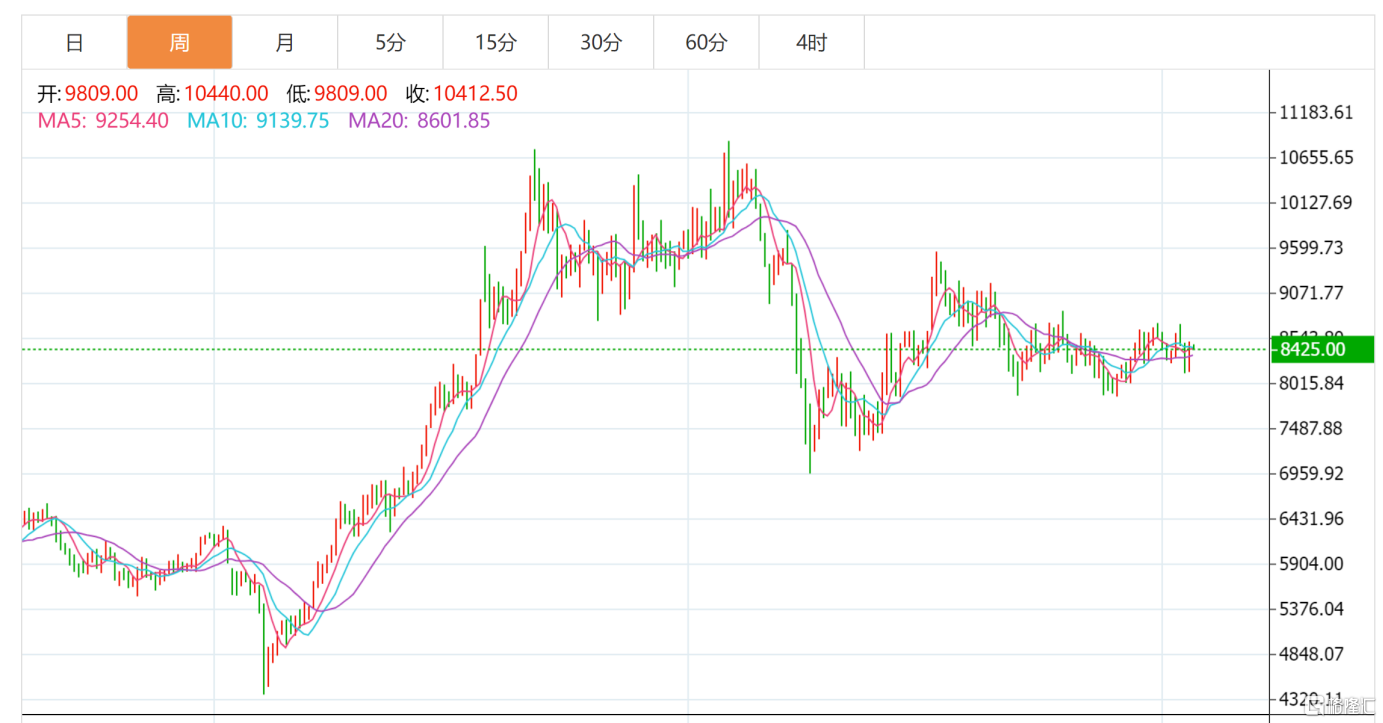Open the 月 (monthly) chart tab

coord(285,43)
